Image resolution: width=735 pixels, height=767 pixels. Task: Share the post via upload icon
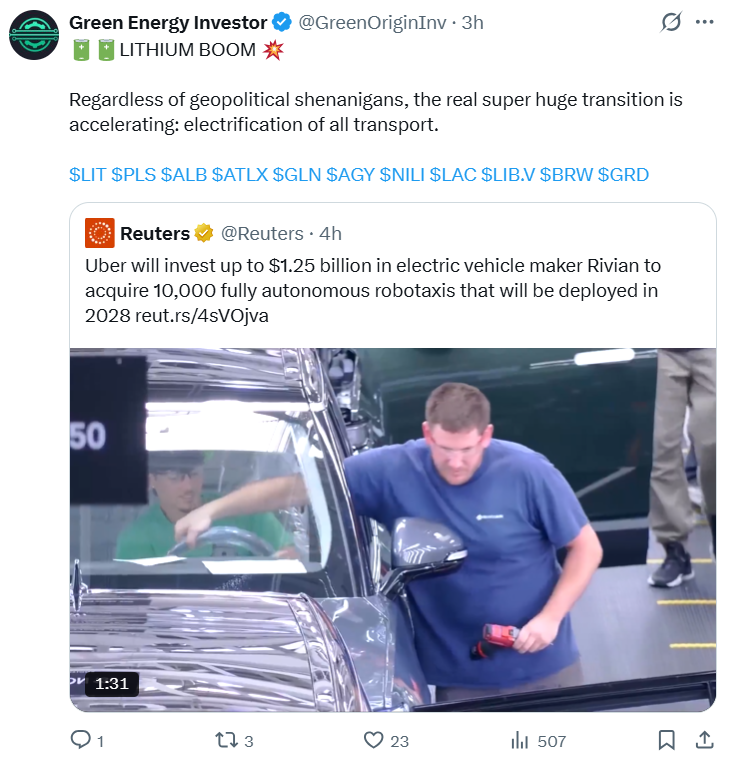click(703, 740)
